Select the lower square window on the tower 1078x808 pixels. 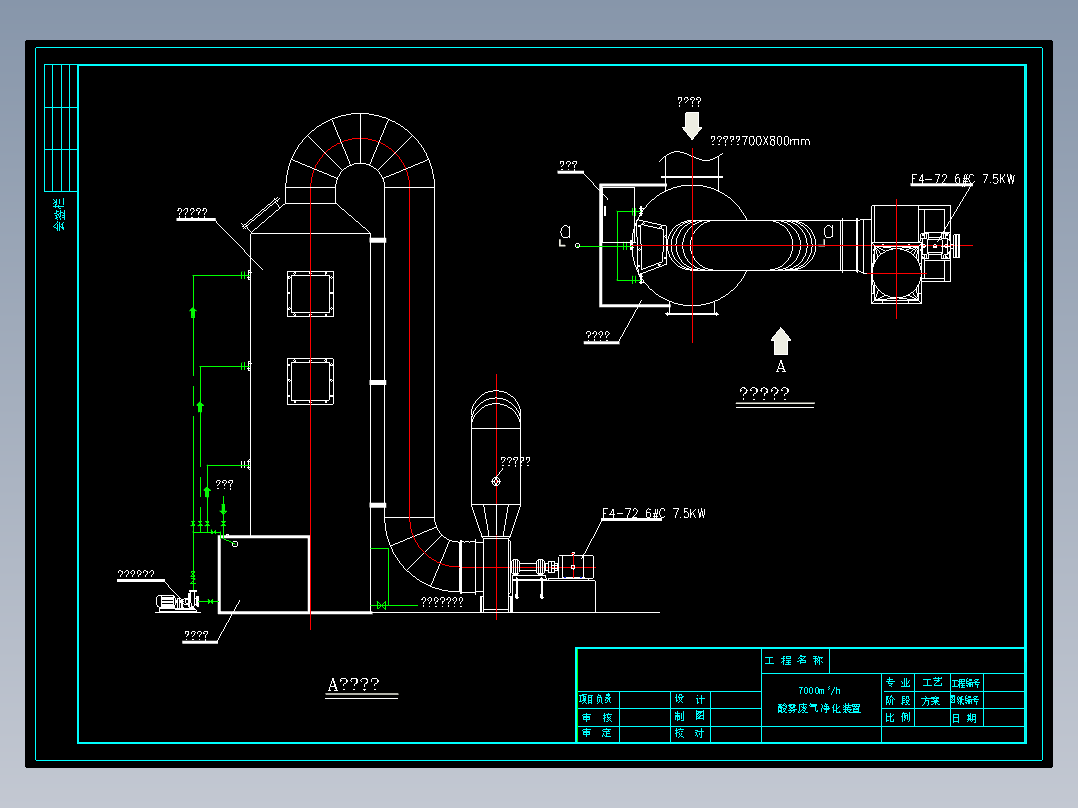(310, 381)
